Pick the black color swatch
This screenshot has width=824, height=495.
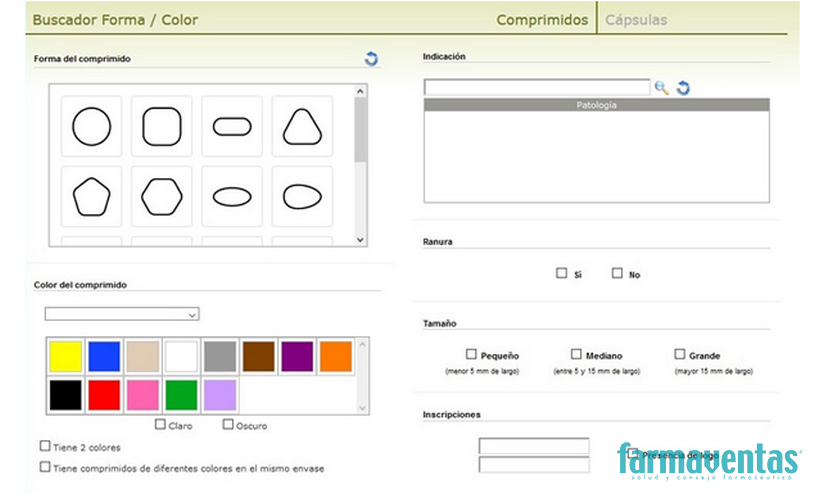66,395
